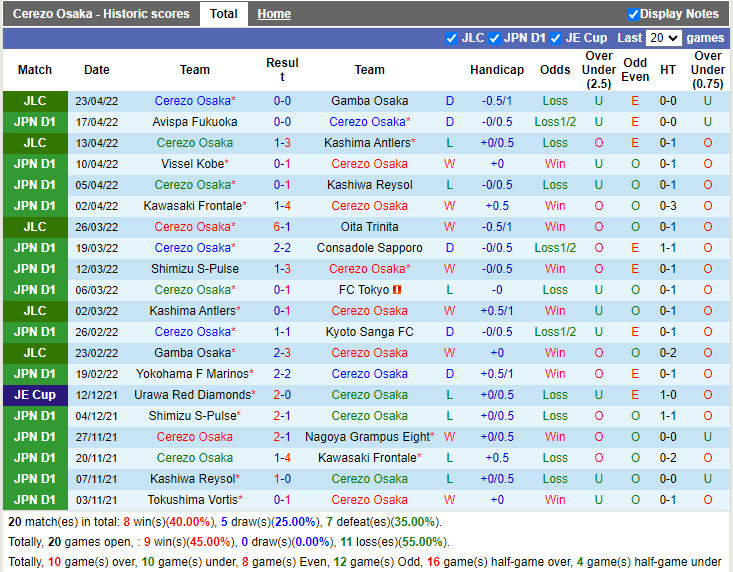Click the Odd Even column header
The width and height of the screenshot is (733, 572).
(x=635, y=70)
